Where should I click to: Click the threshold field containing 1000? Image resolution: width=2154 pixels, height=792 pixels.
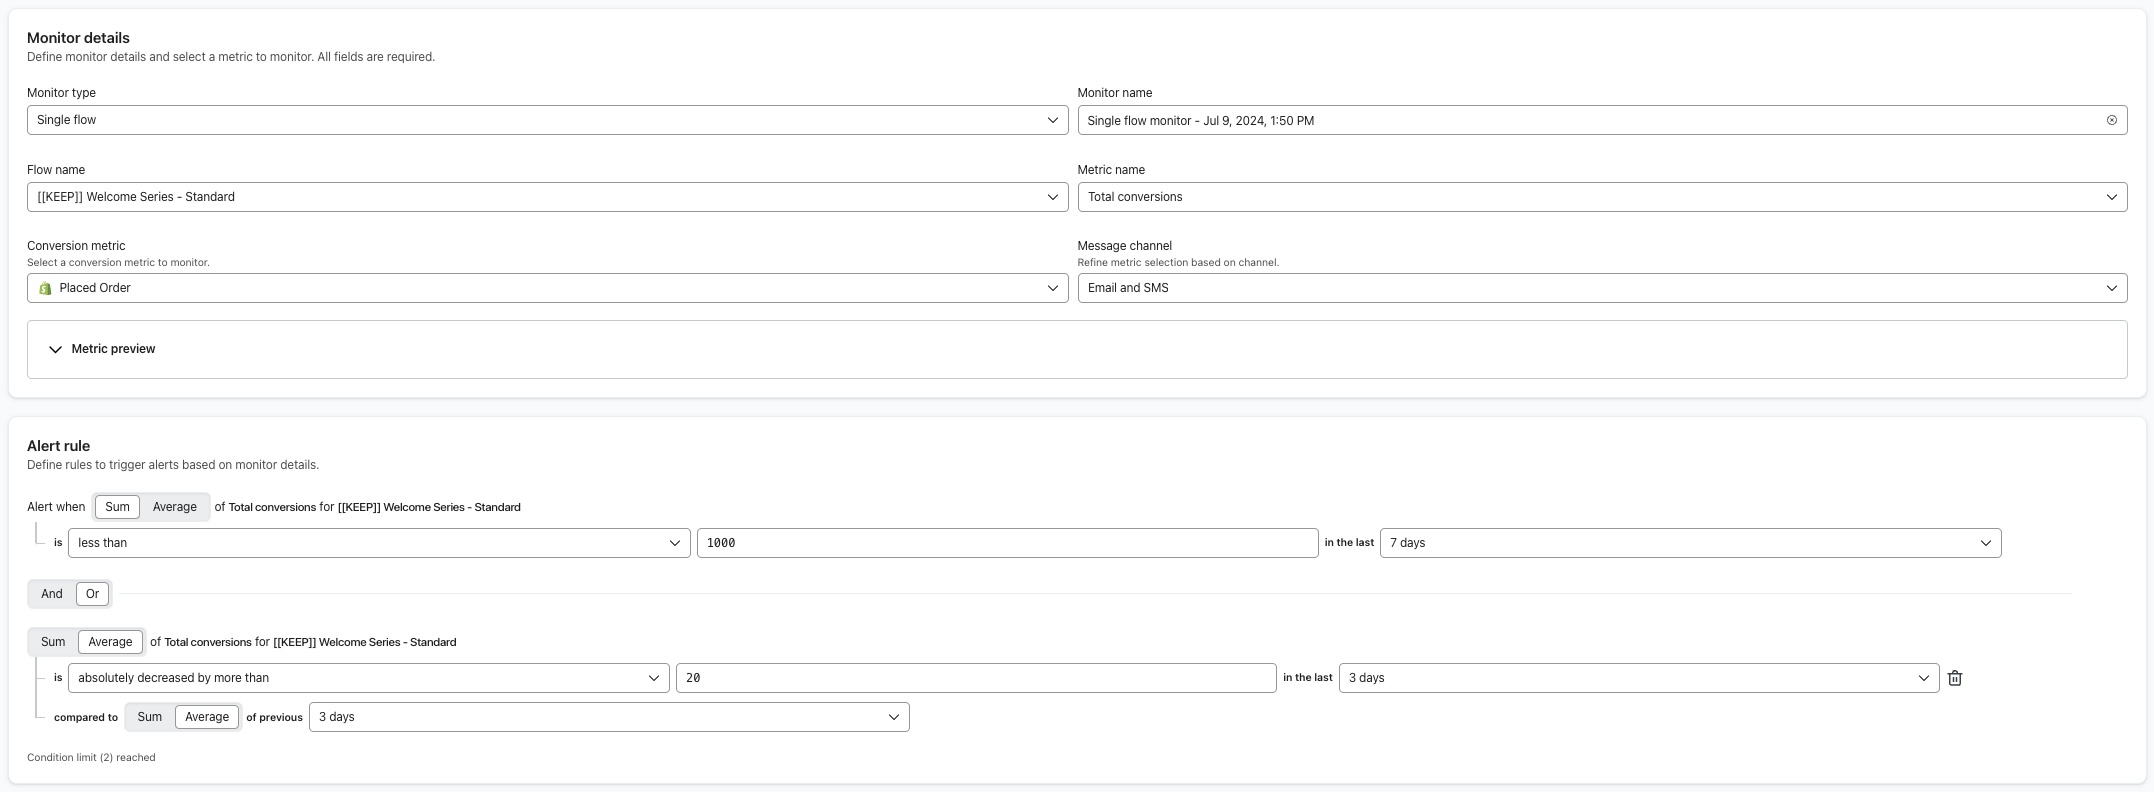(x=1006, y=543)
